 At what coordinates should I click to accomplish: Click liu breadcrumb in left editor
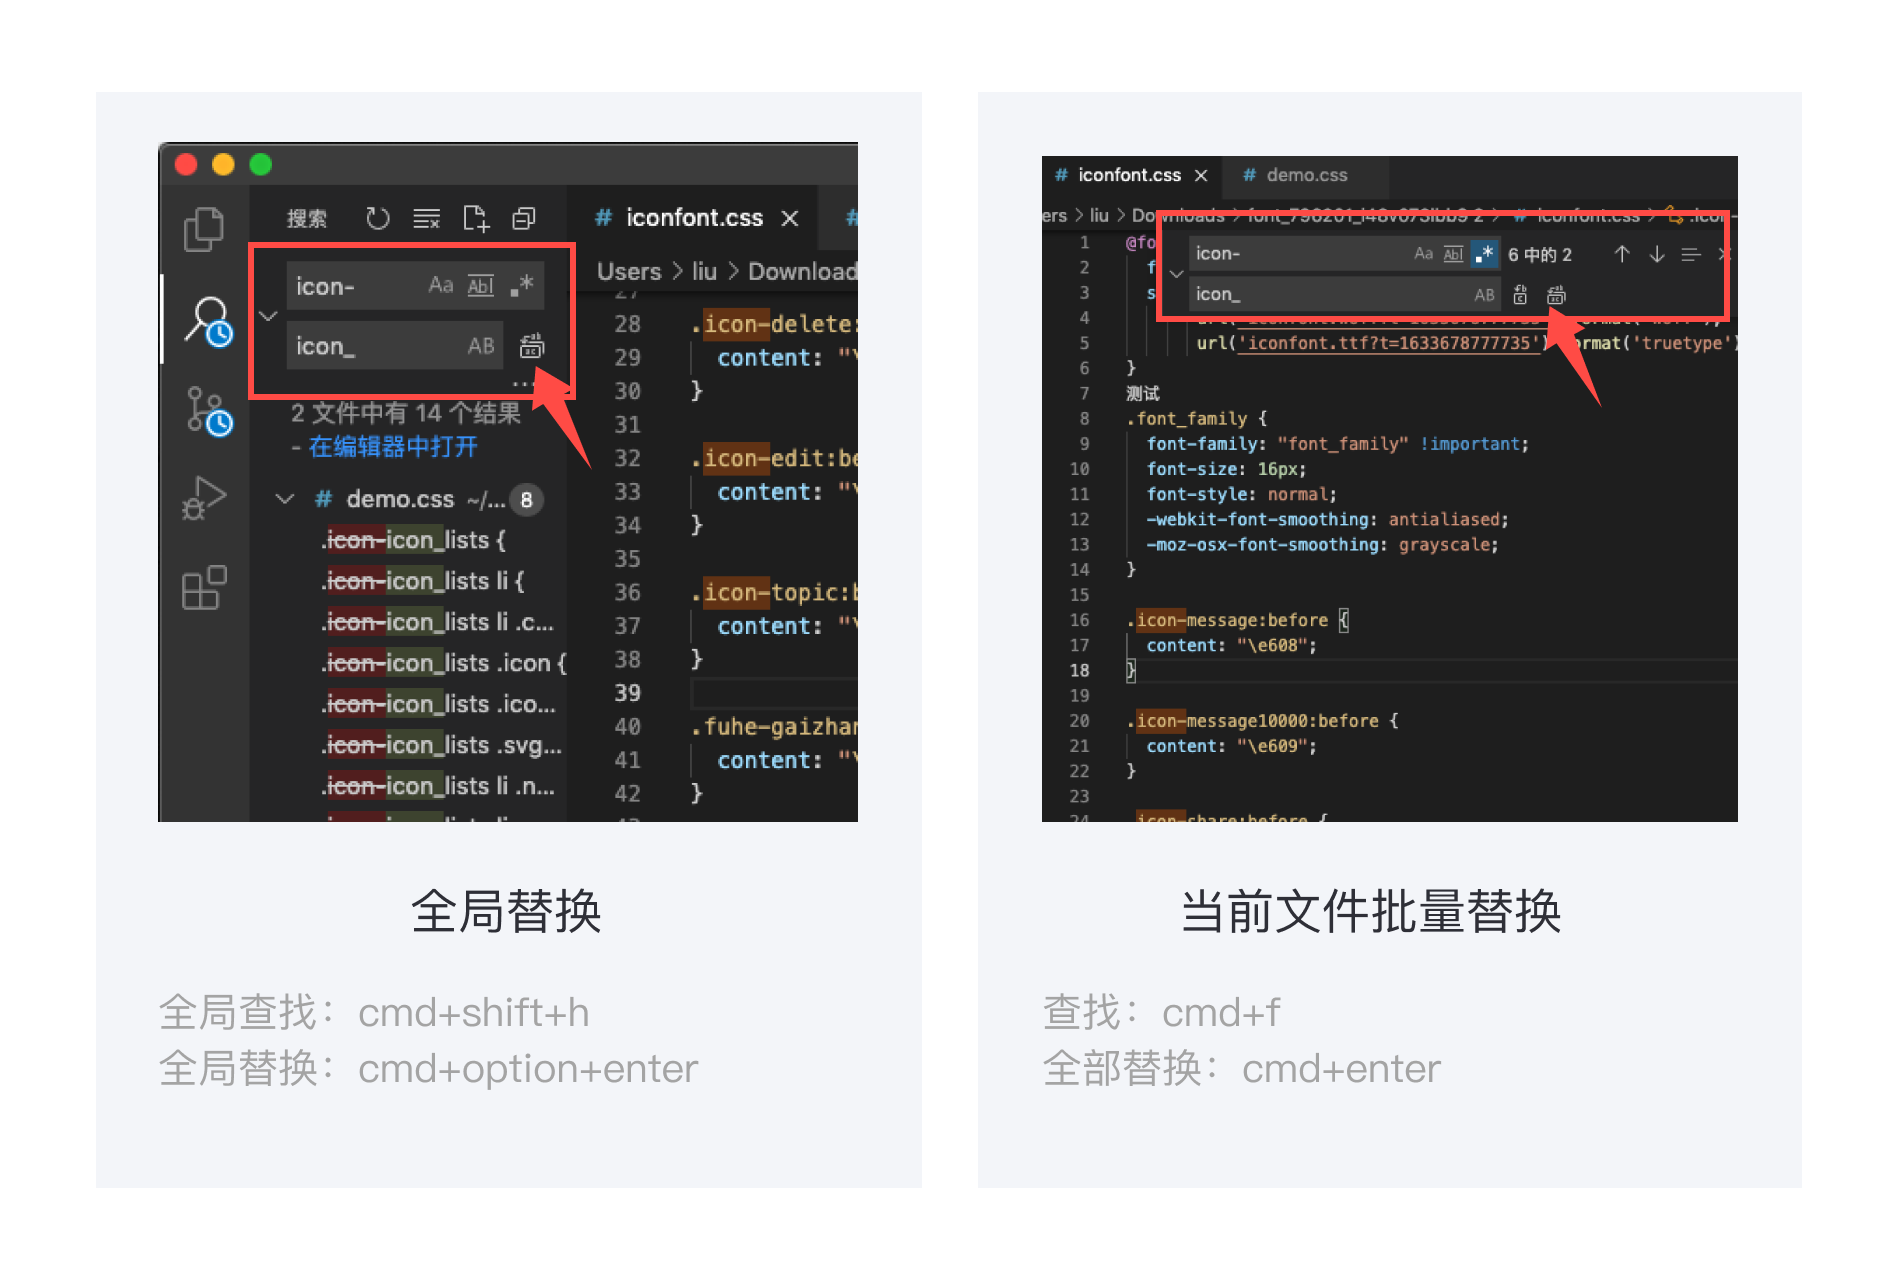tap(704, 271)
